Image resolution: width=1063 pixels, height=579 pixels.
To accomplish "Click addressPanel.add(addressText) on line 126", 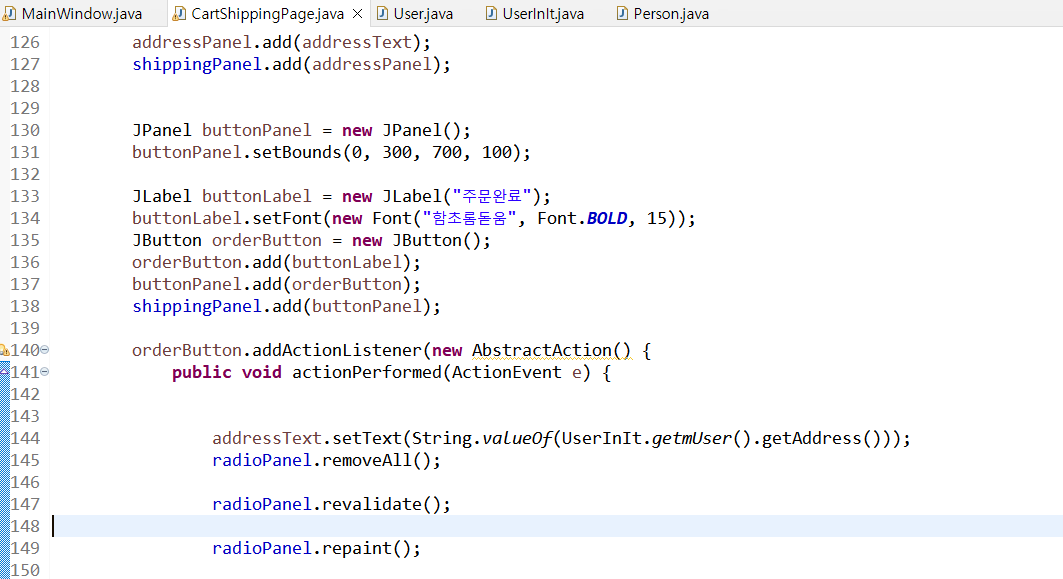I will 281,42.
